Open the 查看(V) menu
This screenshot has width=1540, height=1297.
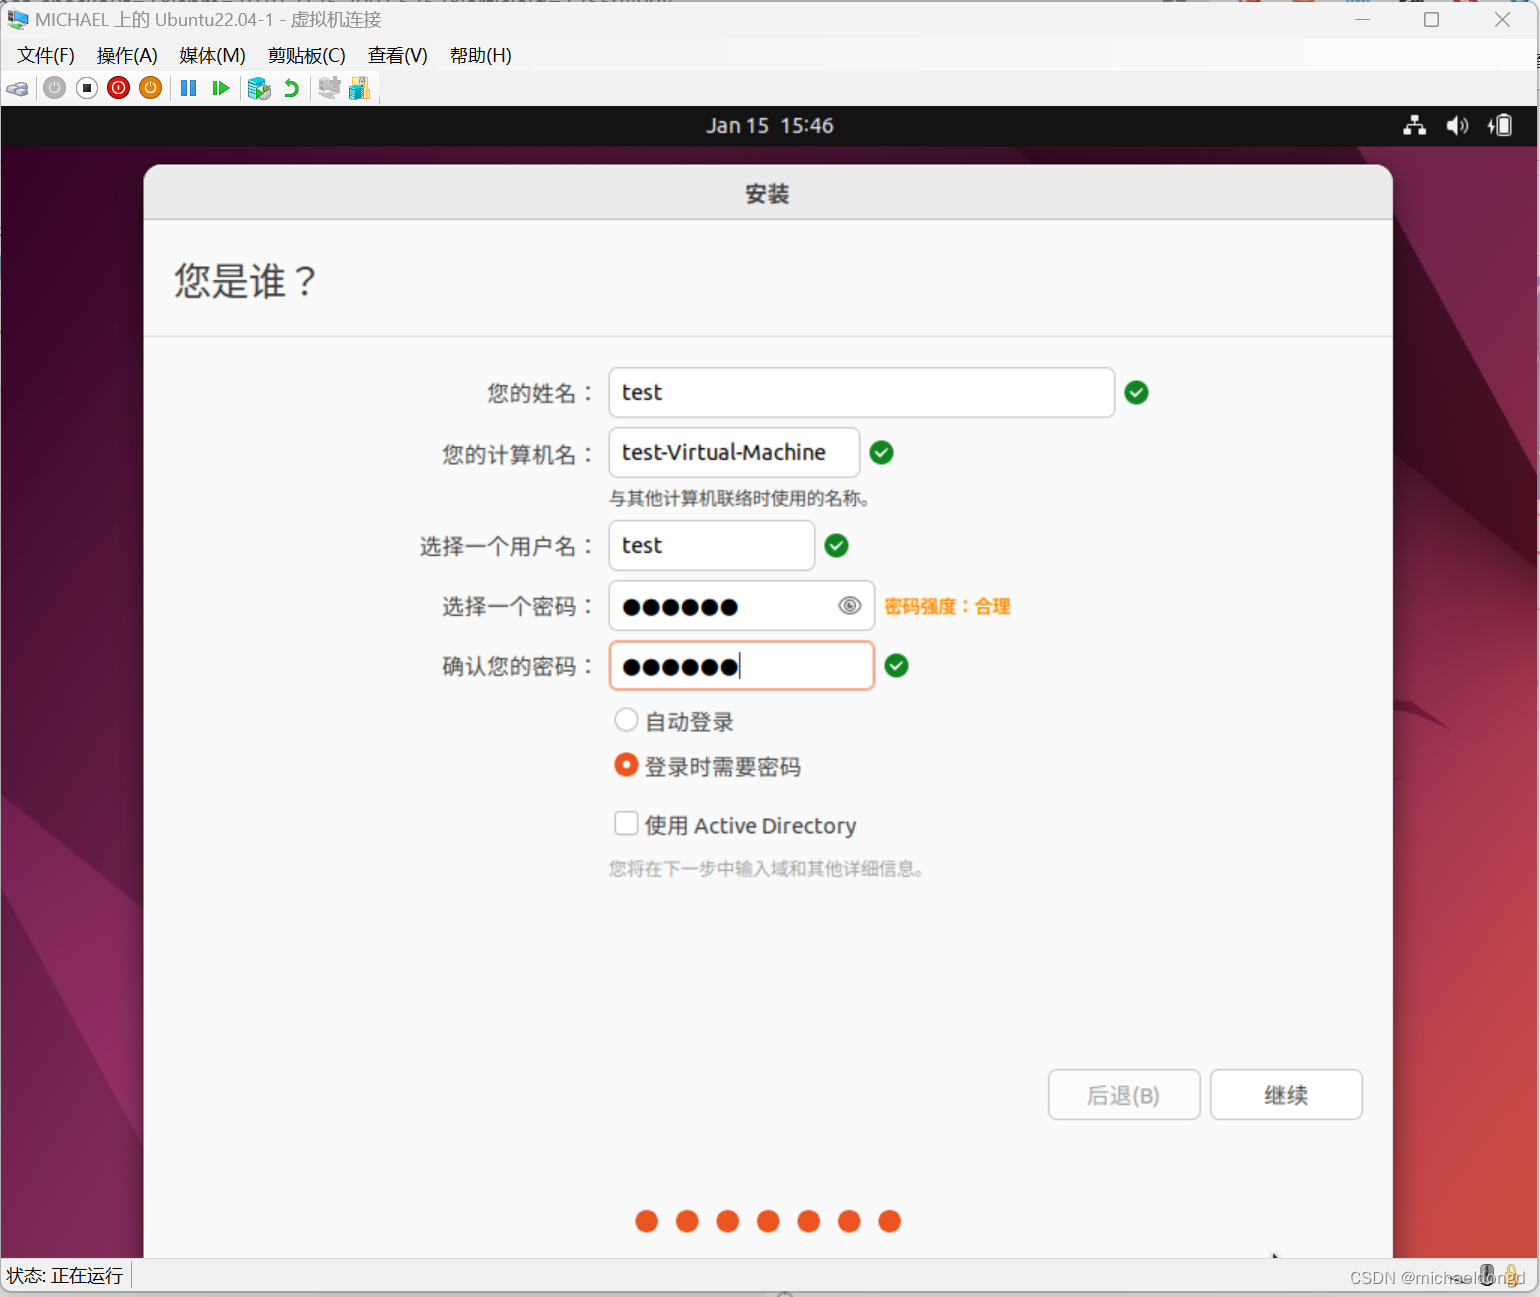point(397,56)
